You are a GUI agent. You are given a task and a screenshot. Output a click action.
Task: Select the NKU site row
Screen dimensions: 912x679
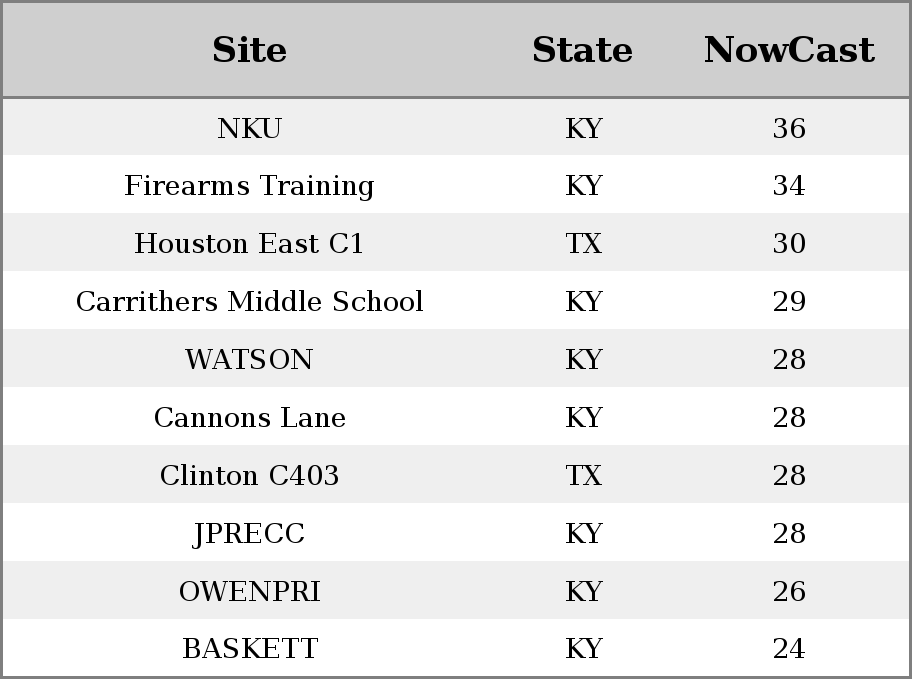coord(456,127)
